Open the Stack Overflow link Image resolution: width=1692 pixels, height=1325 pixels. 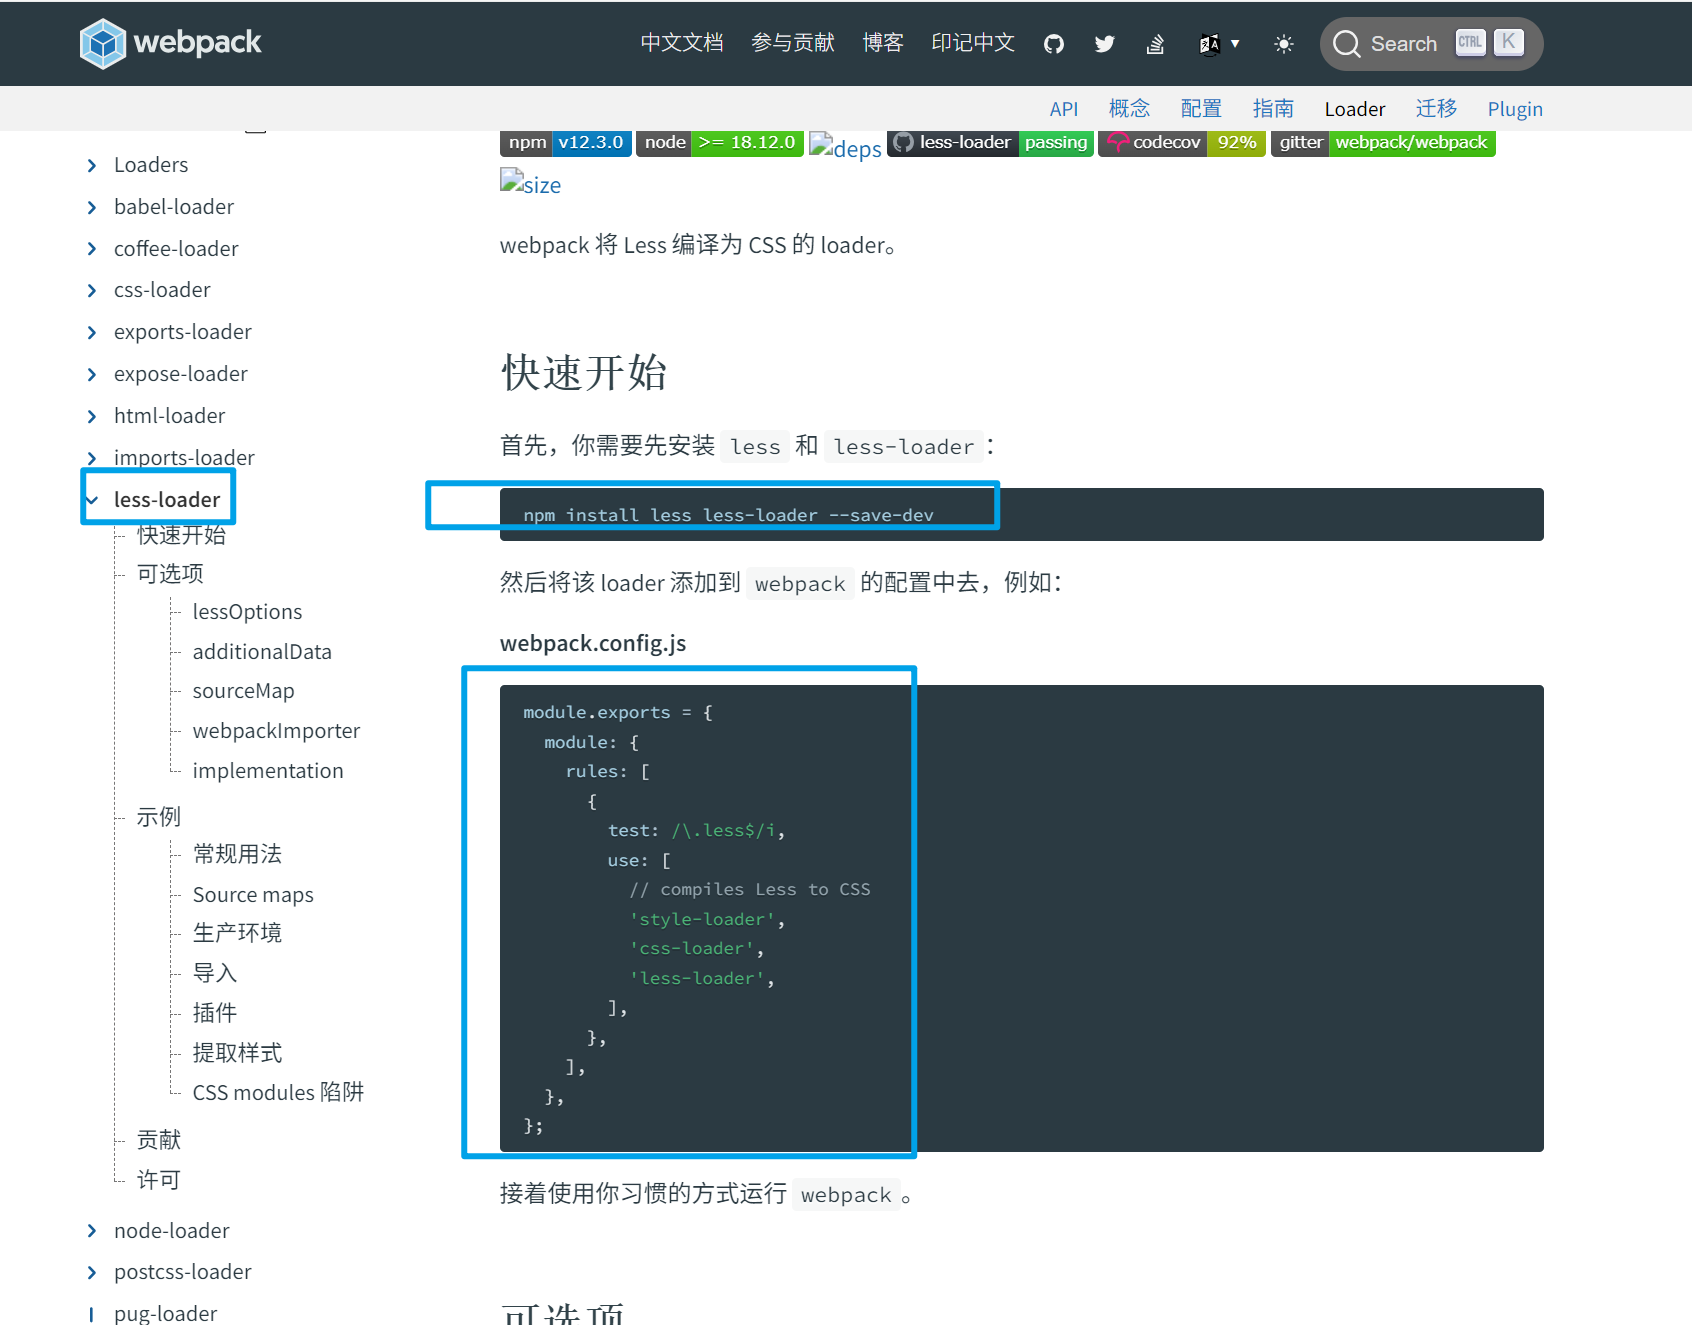(x=1155, y=43)
